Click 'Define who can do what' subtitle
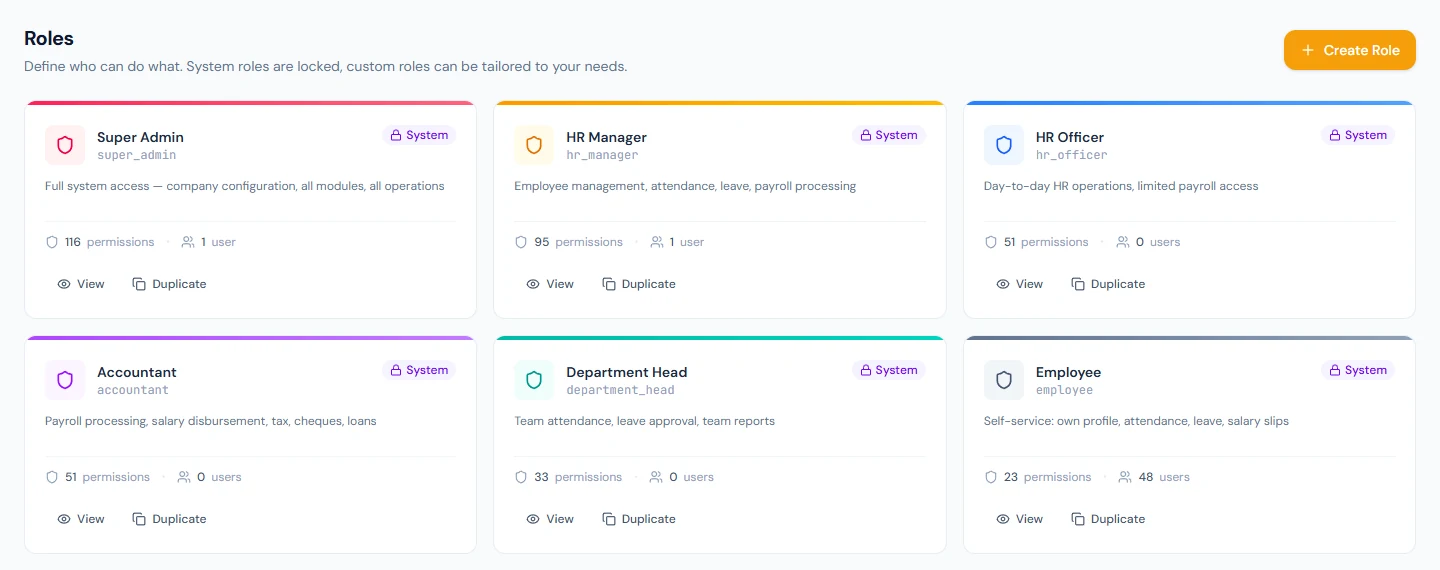The width and height of the screenshot is (1440, 570). pyautogui.click(x=326, y=67)
